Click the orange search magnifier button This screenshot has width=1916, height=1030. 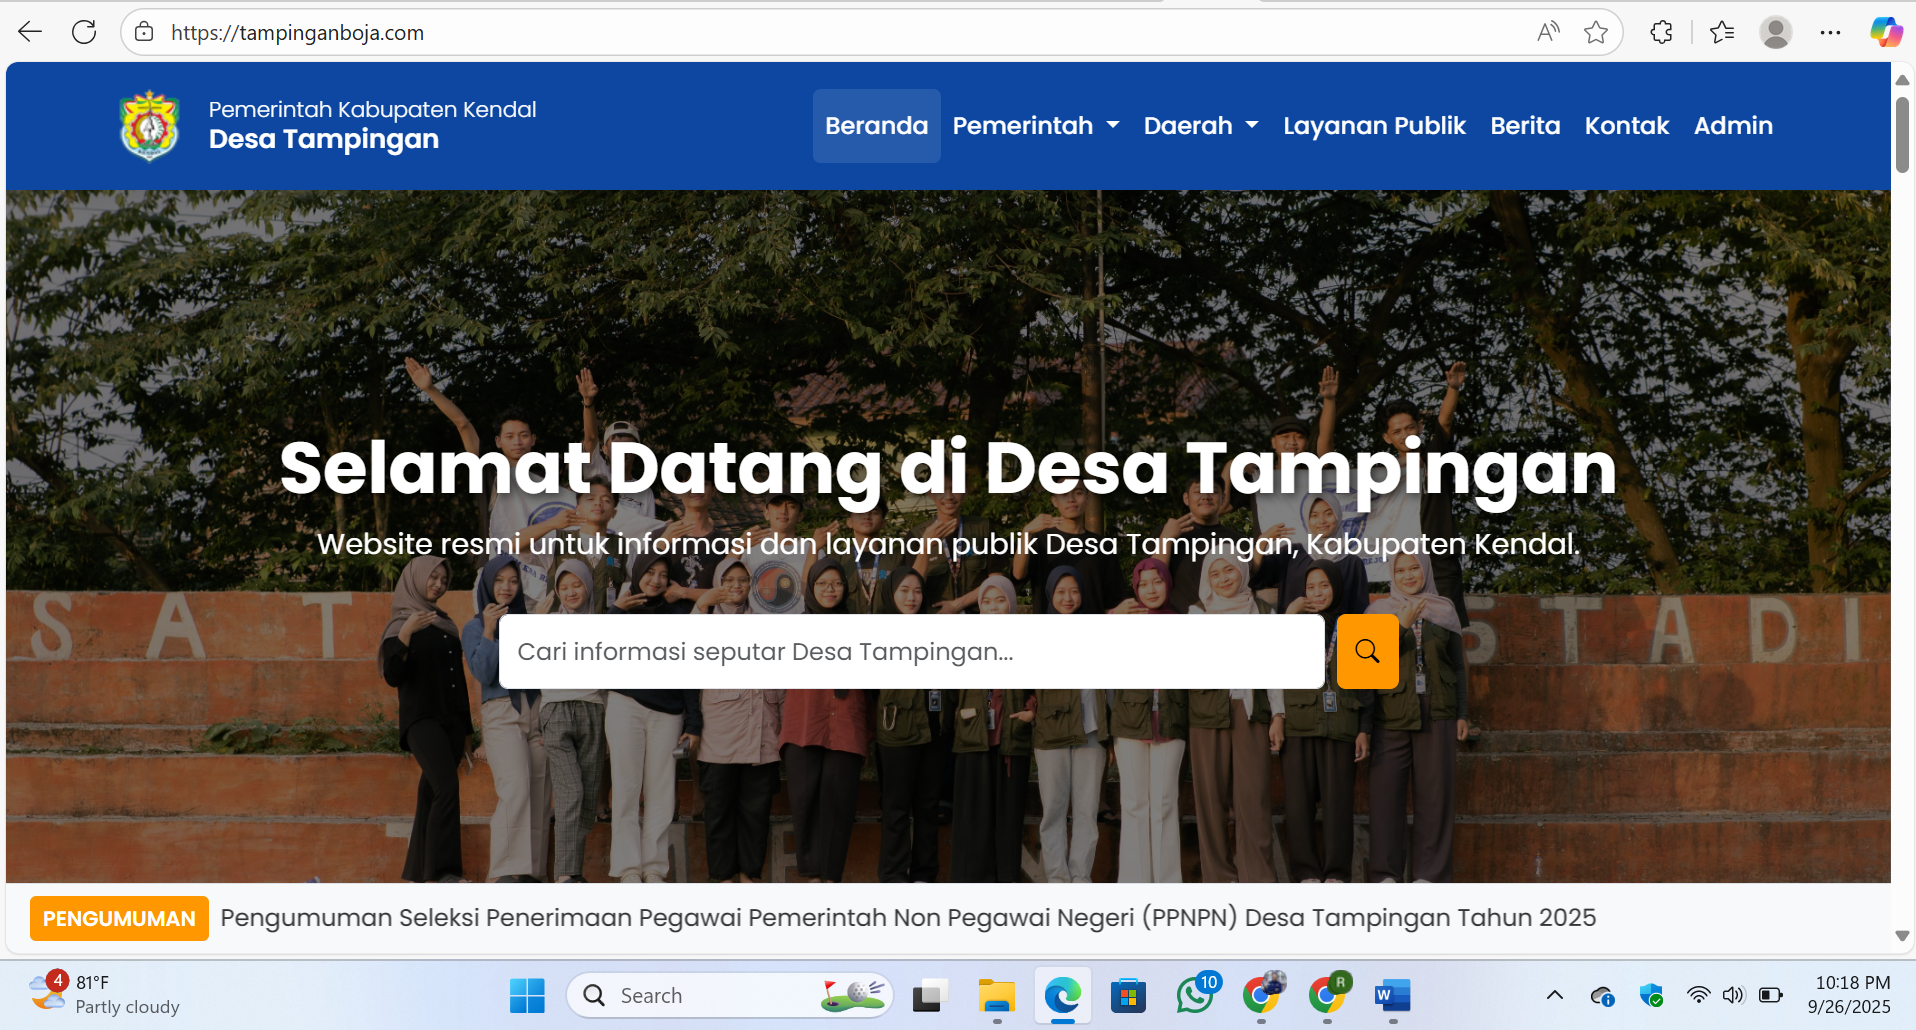click(1367, 651)
